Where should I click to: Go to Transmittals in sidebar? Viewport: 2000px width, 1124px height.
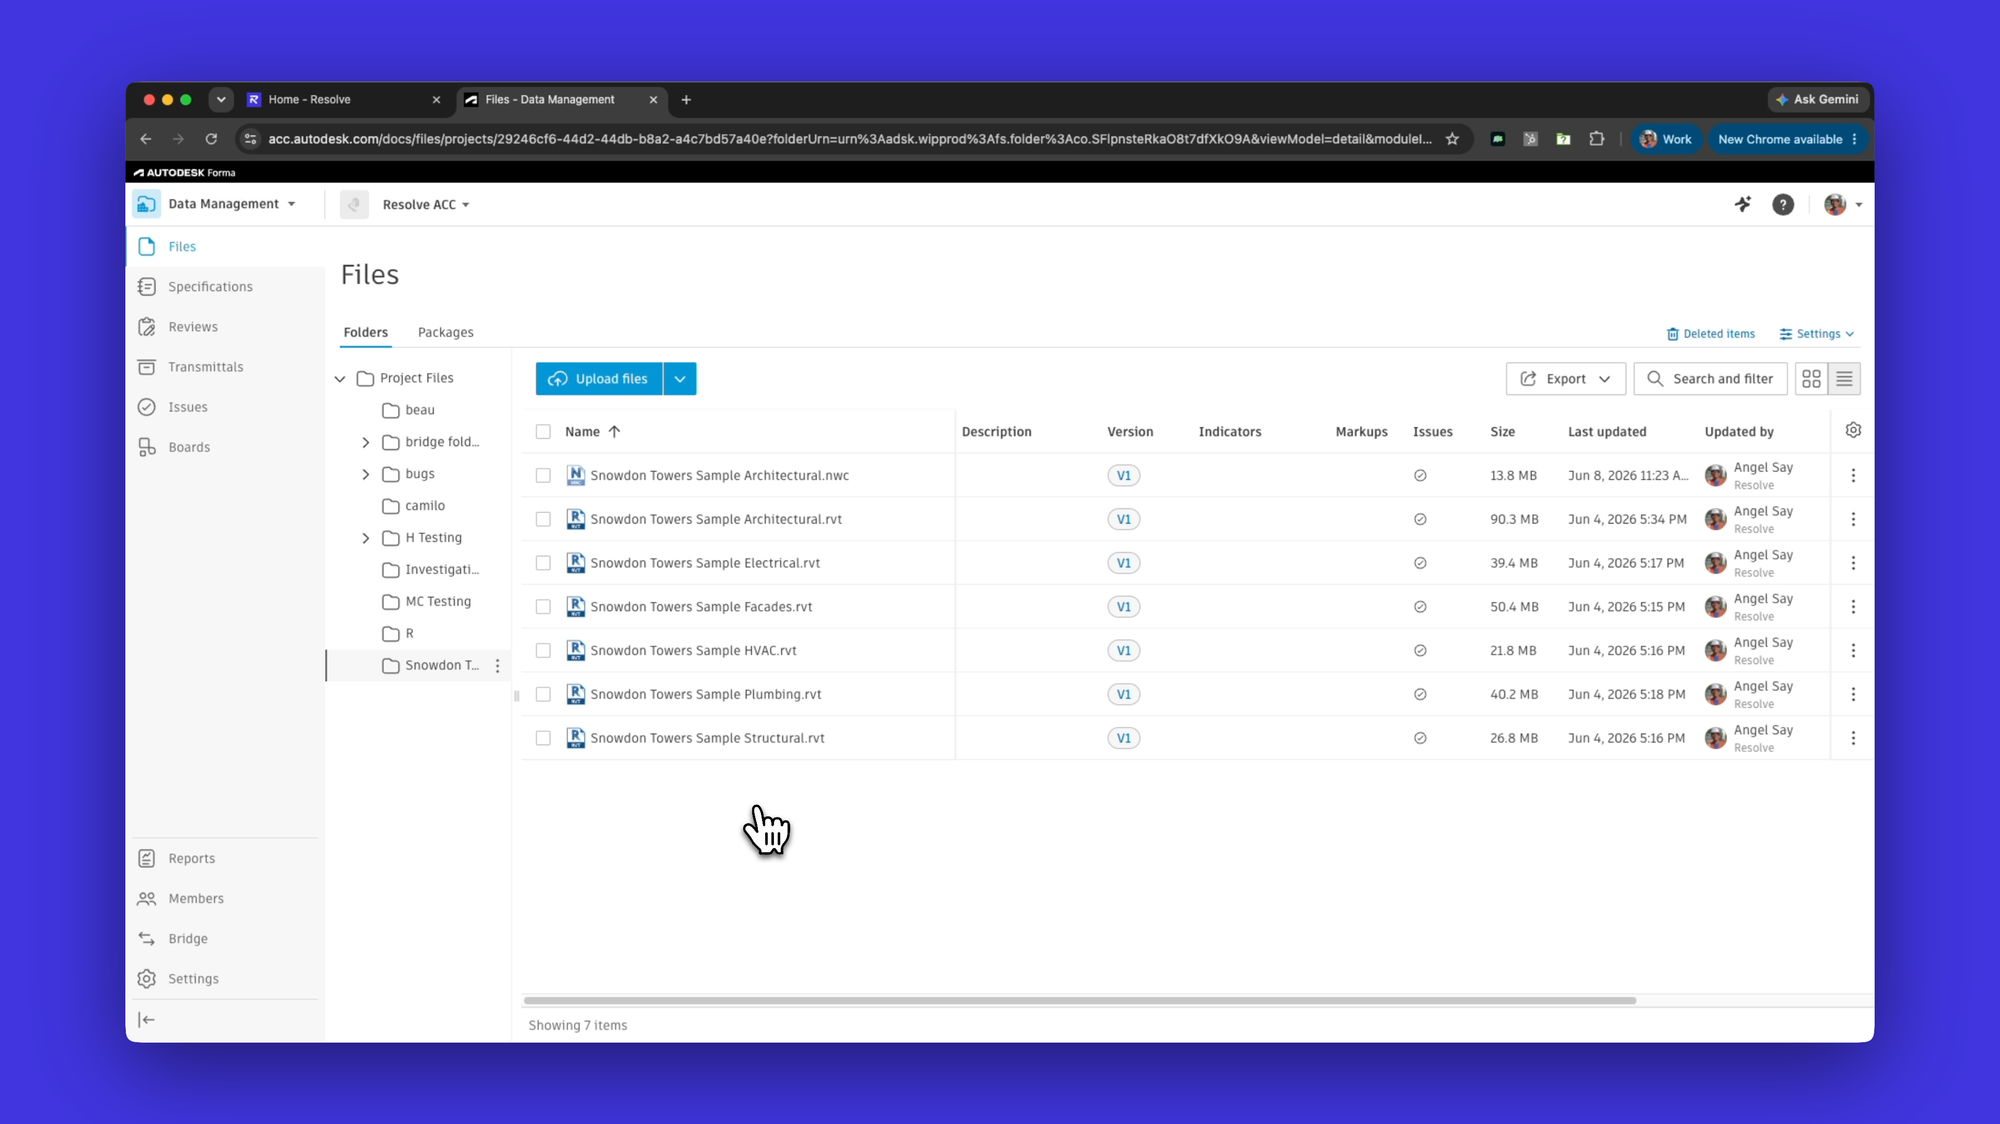click(205, 367)
